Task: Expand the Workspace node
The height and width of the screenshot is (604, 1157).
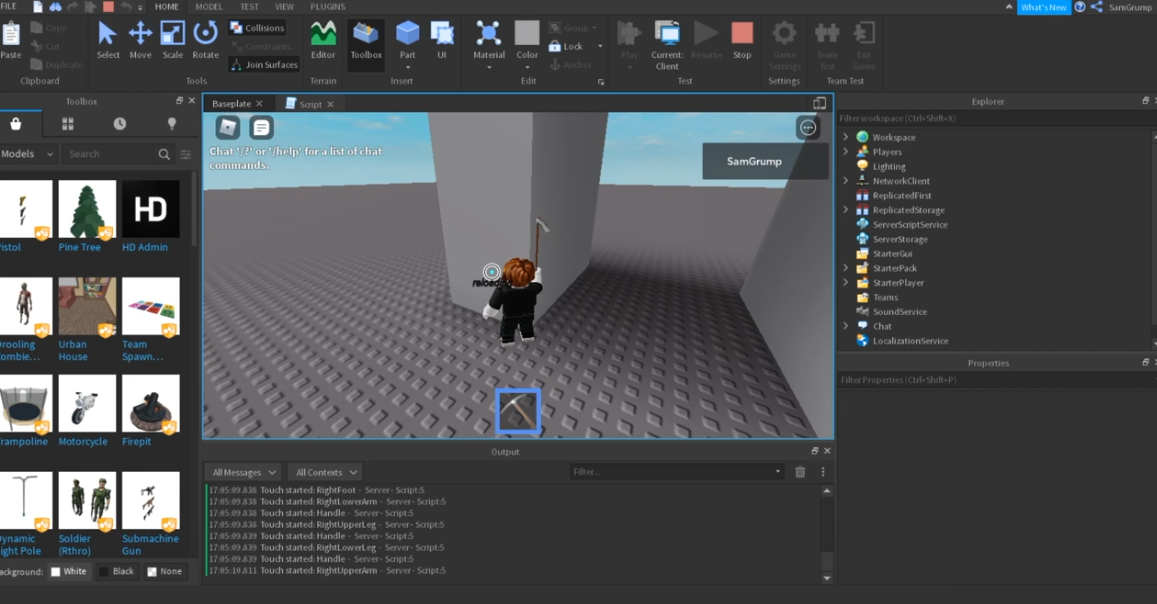Action: point(846,137)
